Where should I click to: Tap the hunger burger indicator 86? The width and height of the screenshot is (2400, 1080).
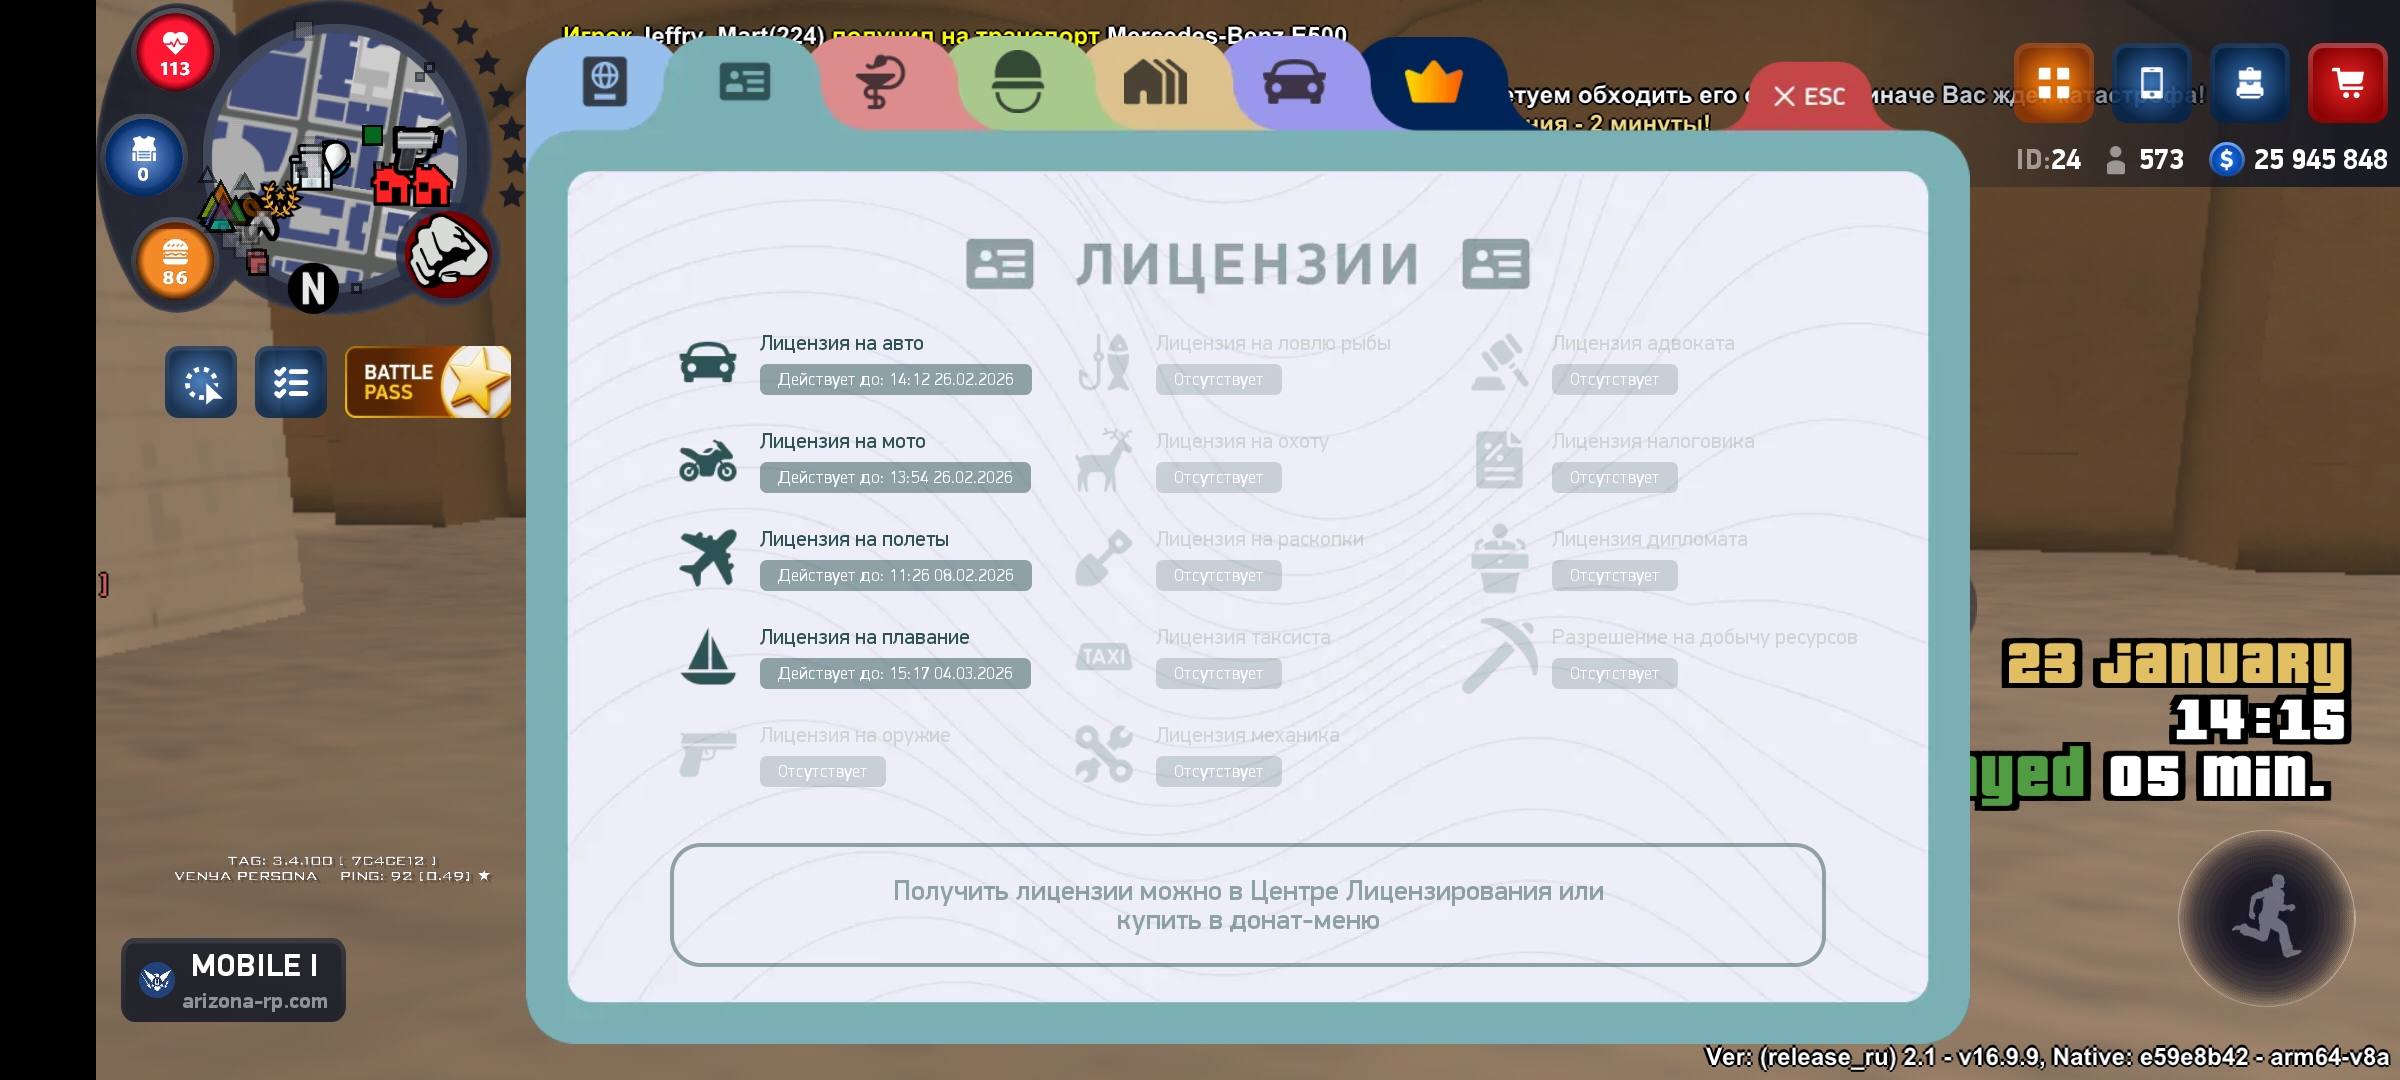point(175,262)
